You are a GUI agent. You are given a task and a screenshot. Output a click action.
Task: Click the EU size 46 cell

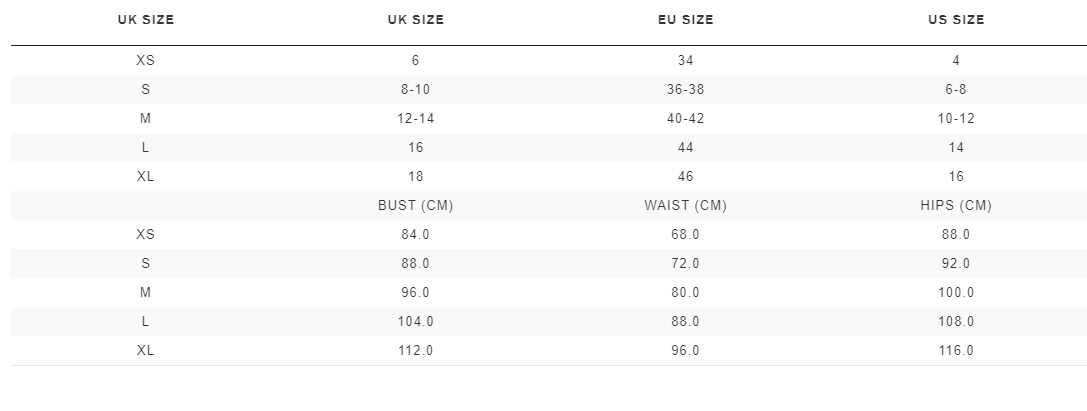pos(686,177)
